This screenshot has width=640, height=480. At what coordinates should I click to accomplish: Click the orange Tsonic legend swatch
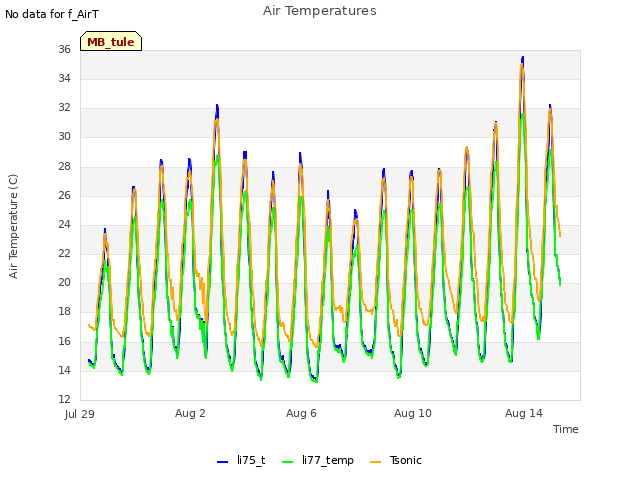pos(376,462)
